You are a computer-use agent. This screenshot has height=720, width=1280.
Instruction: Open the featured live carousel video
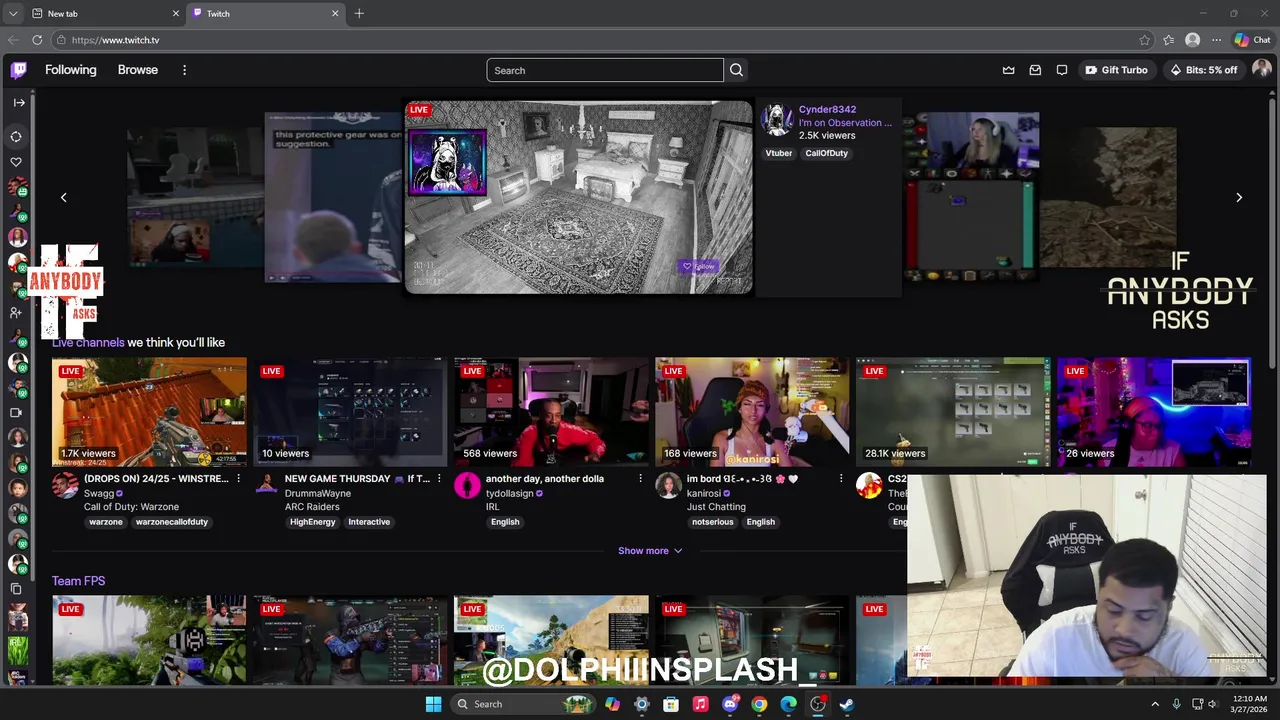(578, 197)
